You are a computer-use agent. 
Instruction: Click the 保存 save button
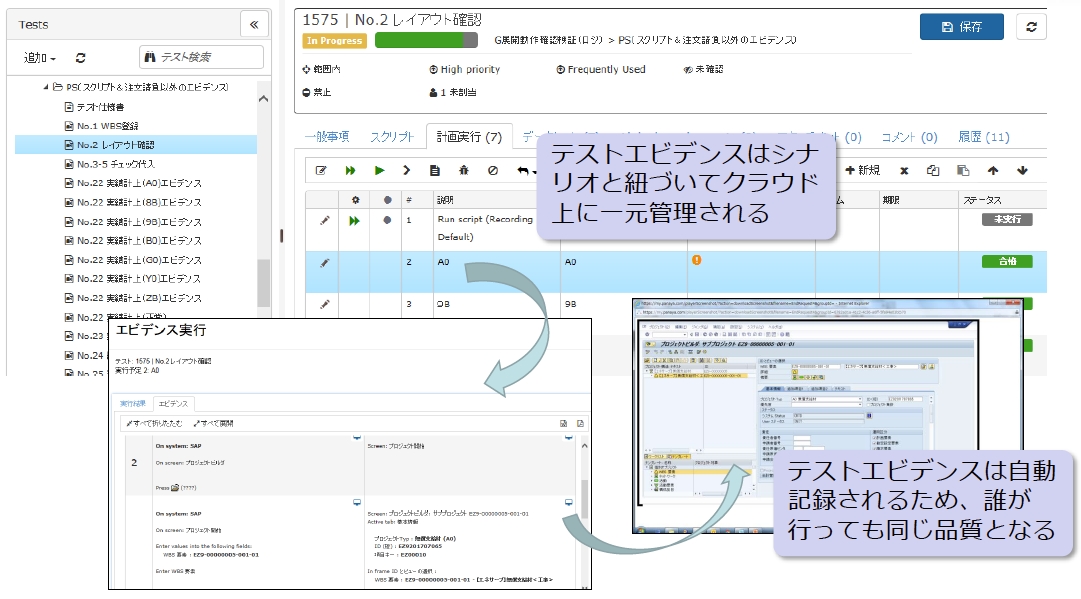pos(961,27)
